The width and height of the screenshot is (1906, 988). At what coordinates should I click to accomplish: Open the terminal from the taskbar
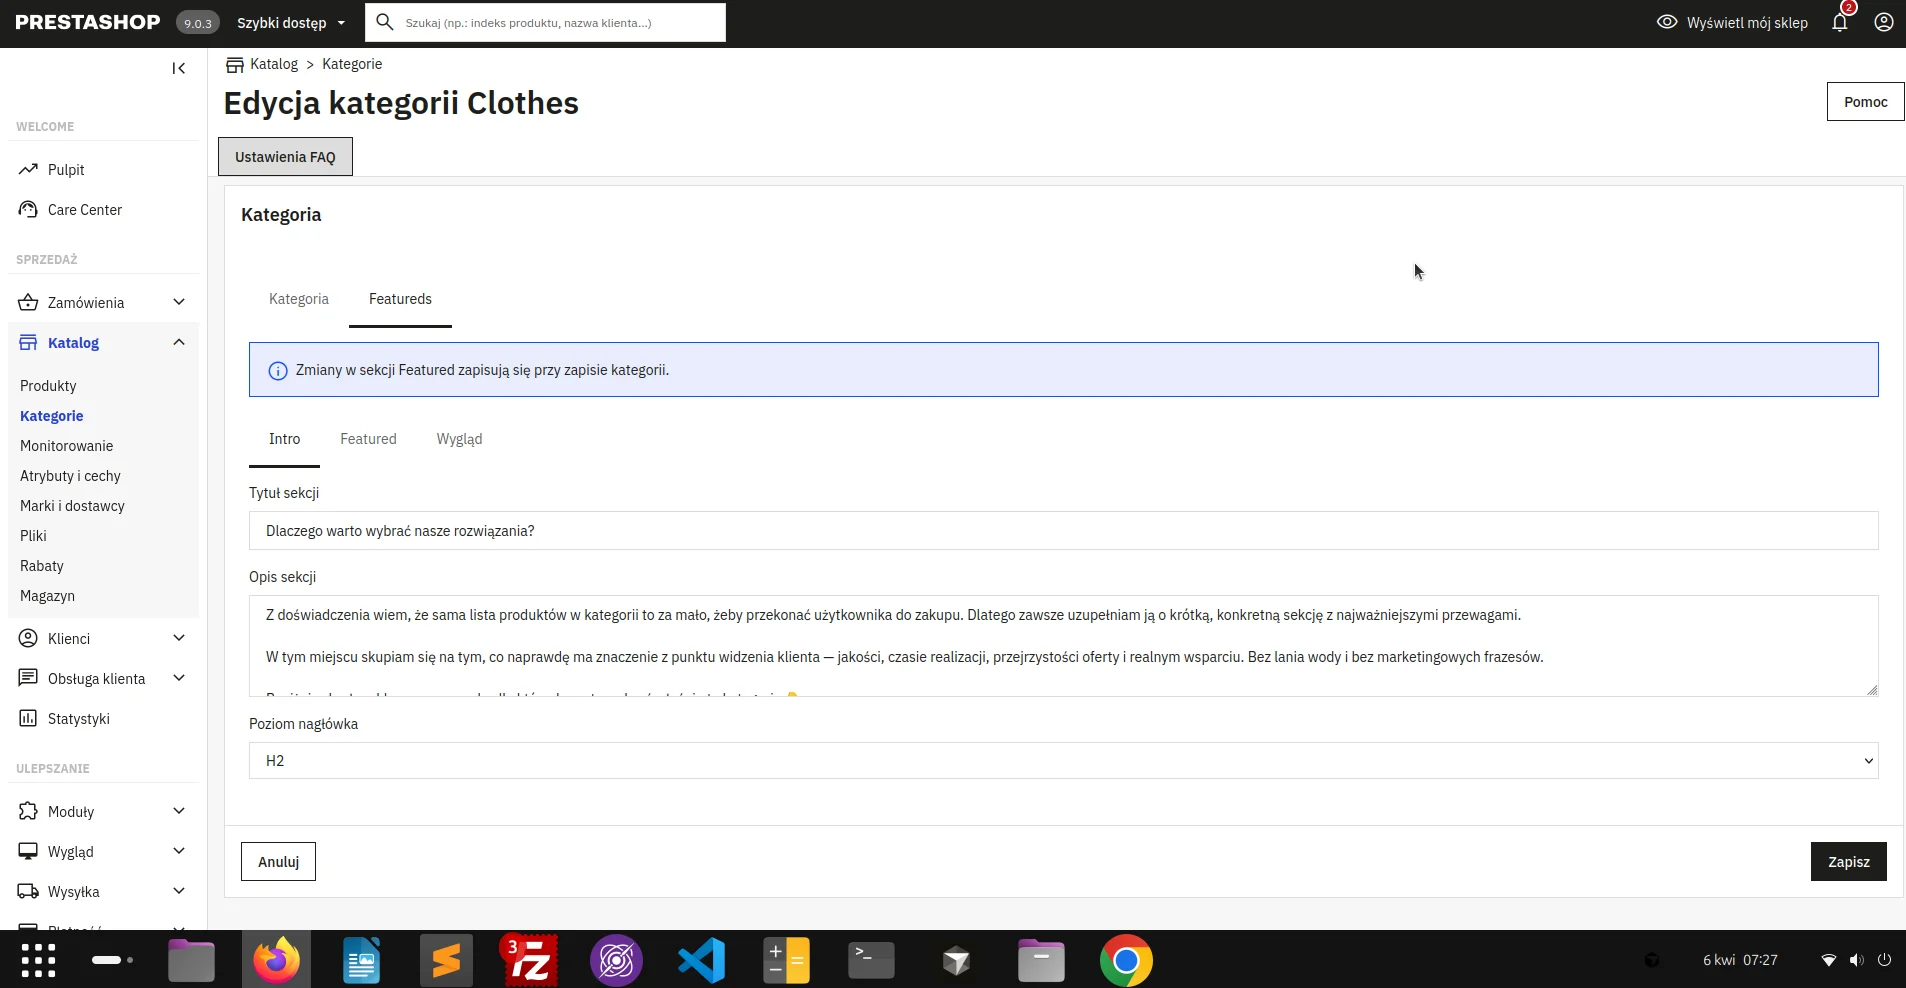coord(871,960)
